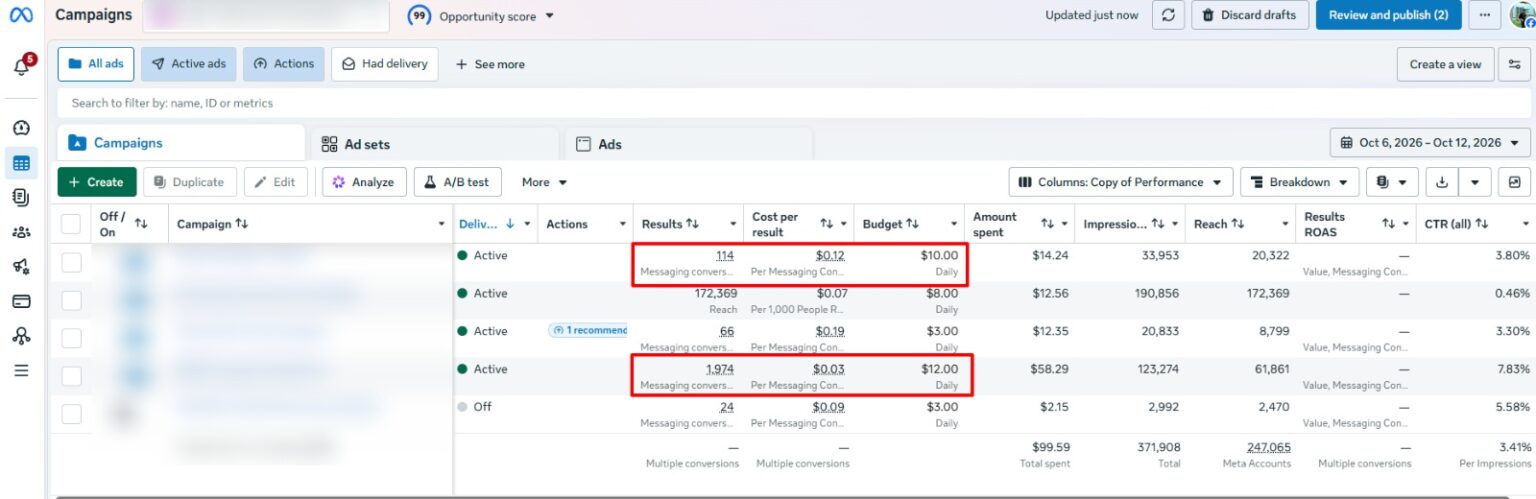
Task: Toggle the select-all campaigns checkbox
Action: (71, 224)
